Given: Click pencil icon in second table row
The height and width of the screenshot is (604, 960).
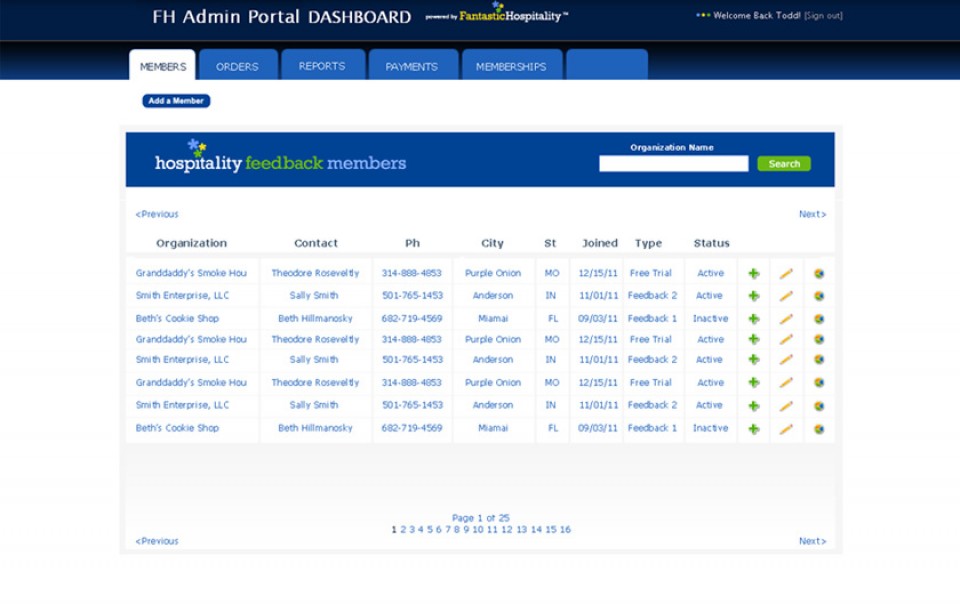Looking at the screenshot, I should click(786, 296).
